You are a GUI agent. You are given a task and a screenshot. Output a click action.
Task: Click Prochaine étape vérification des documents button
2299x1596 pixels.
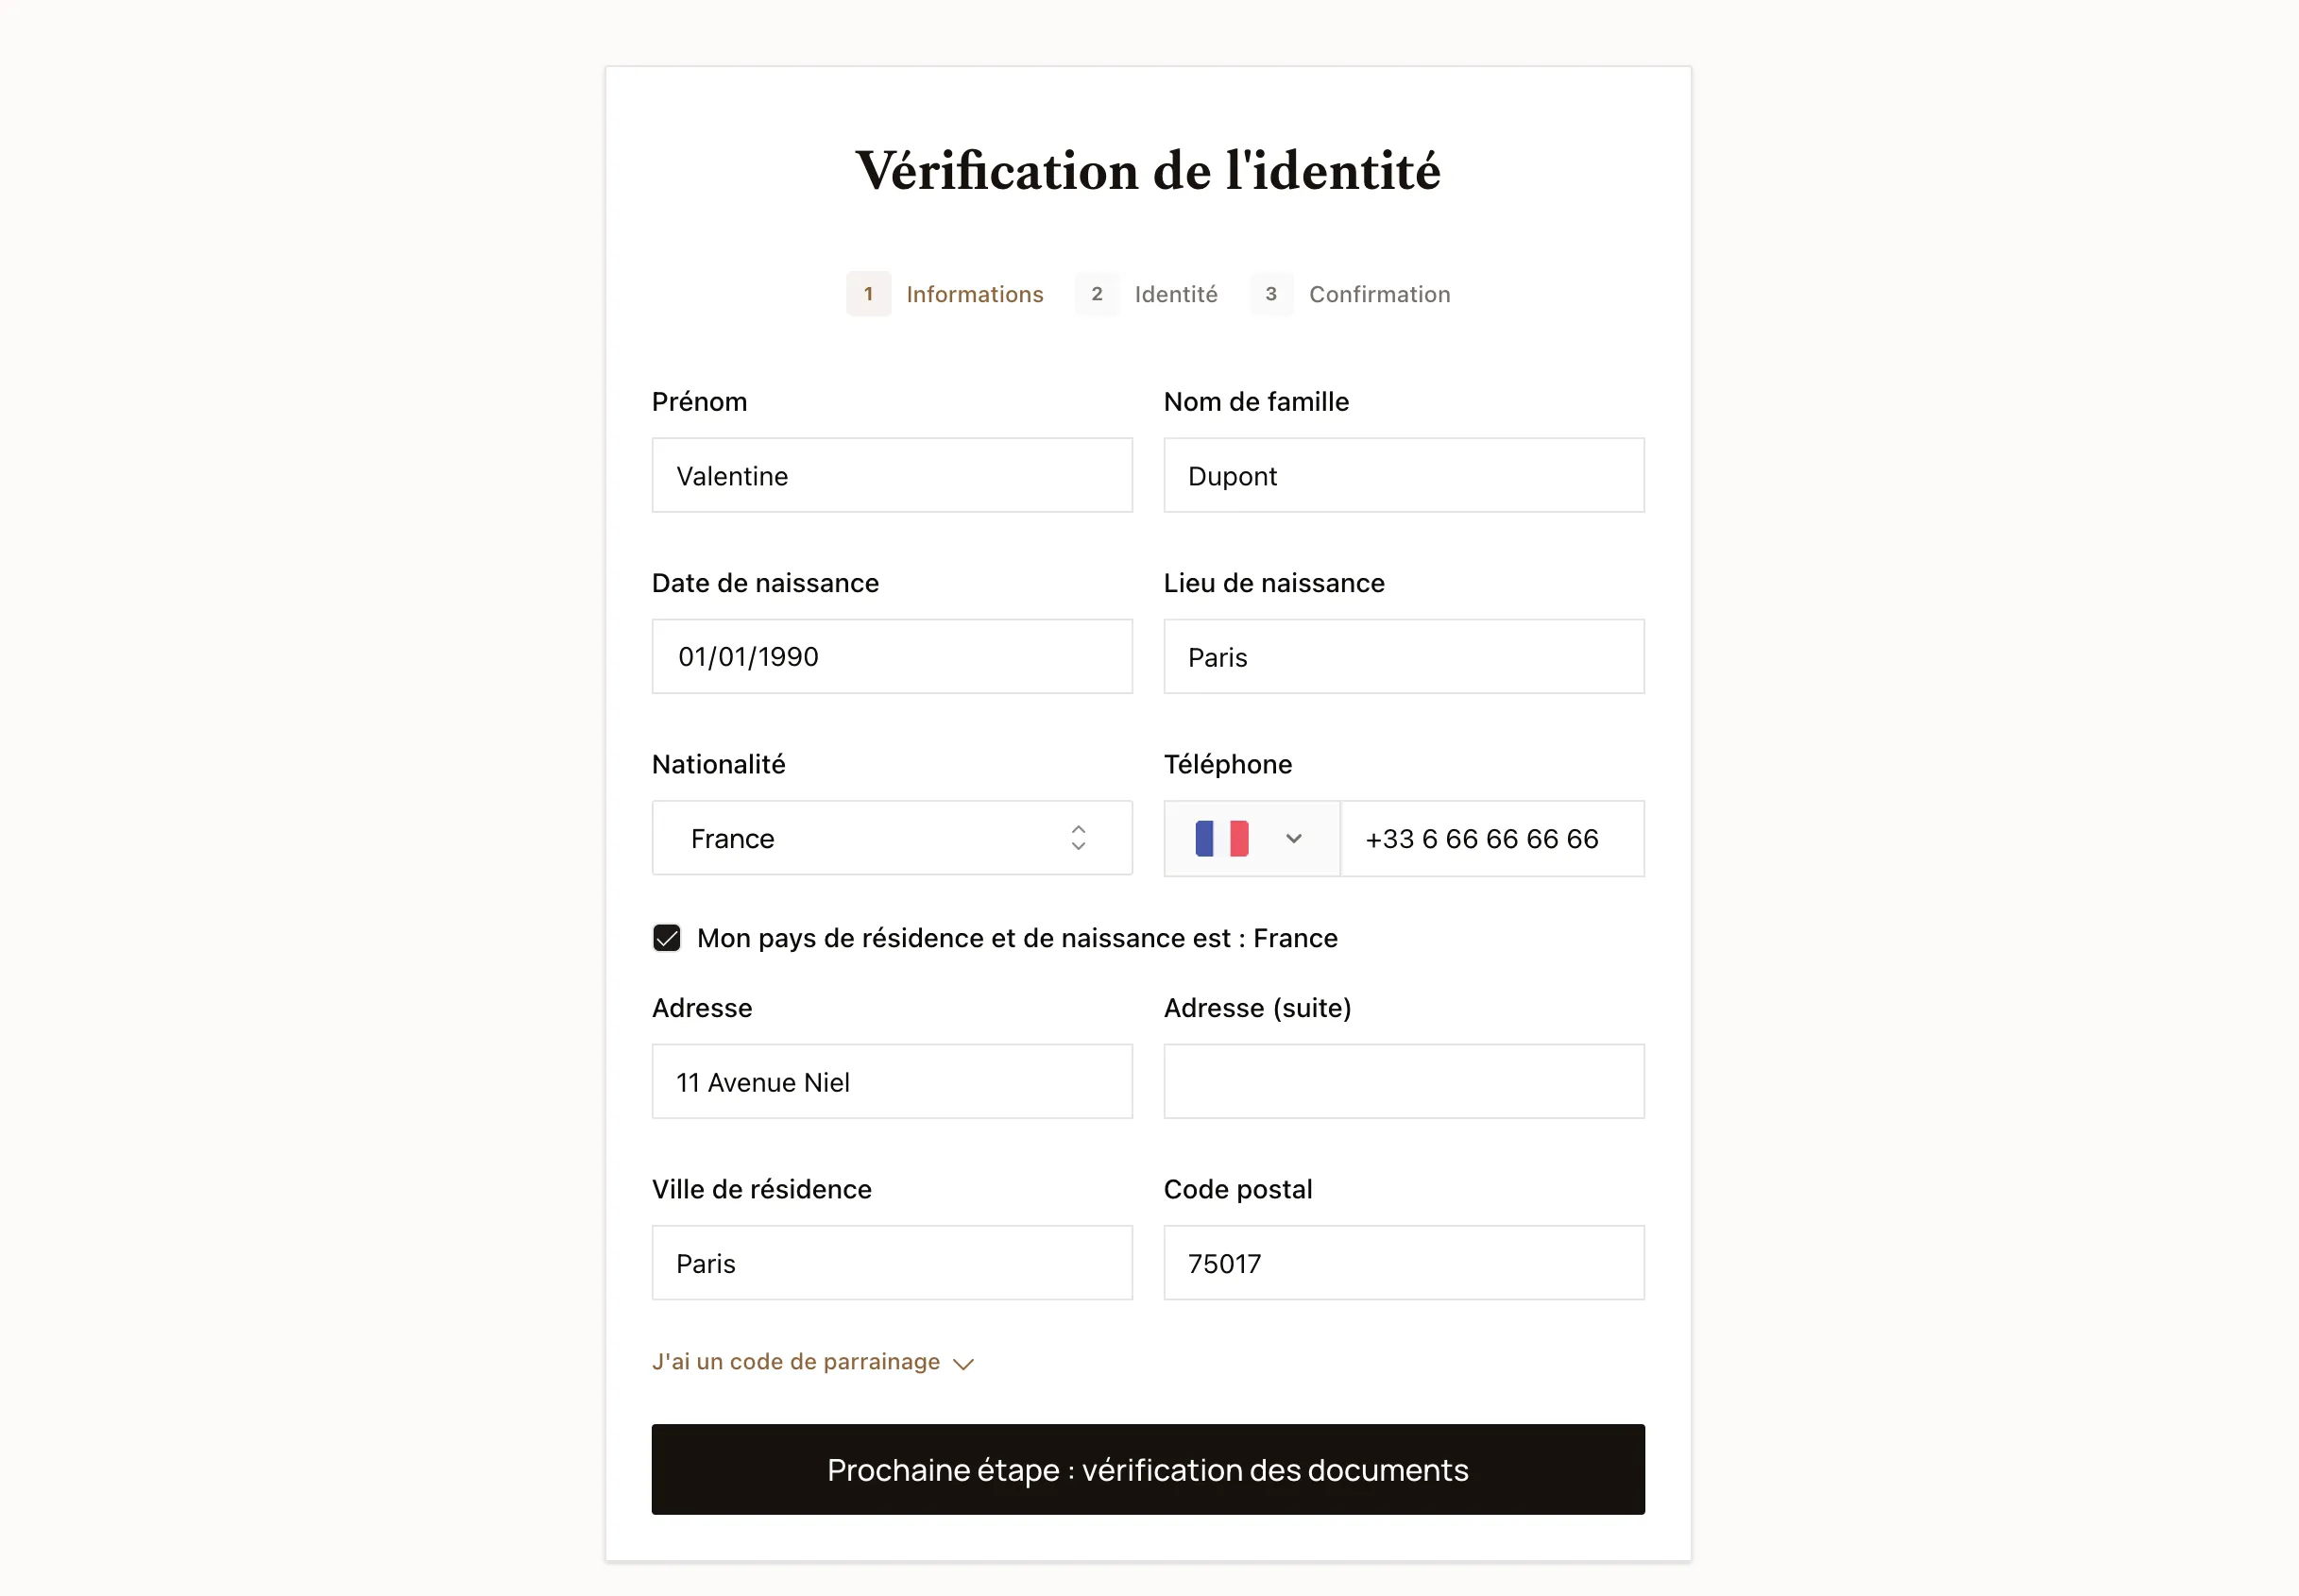tap(1148, 1467)
